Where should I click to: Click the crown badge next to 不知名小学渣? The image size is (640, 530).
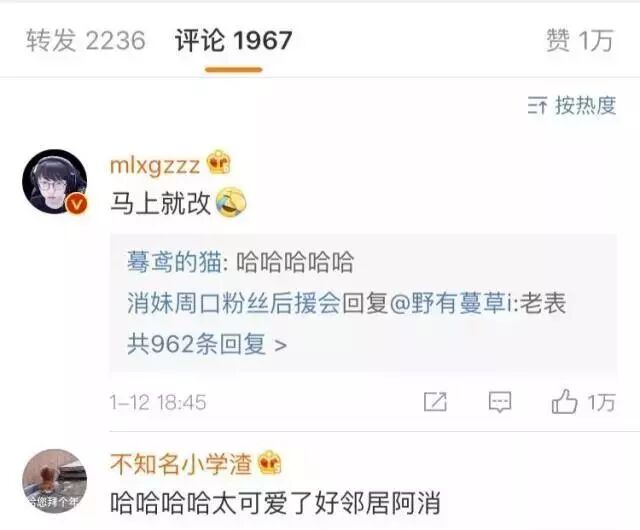[269, 463]
